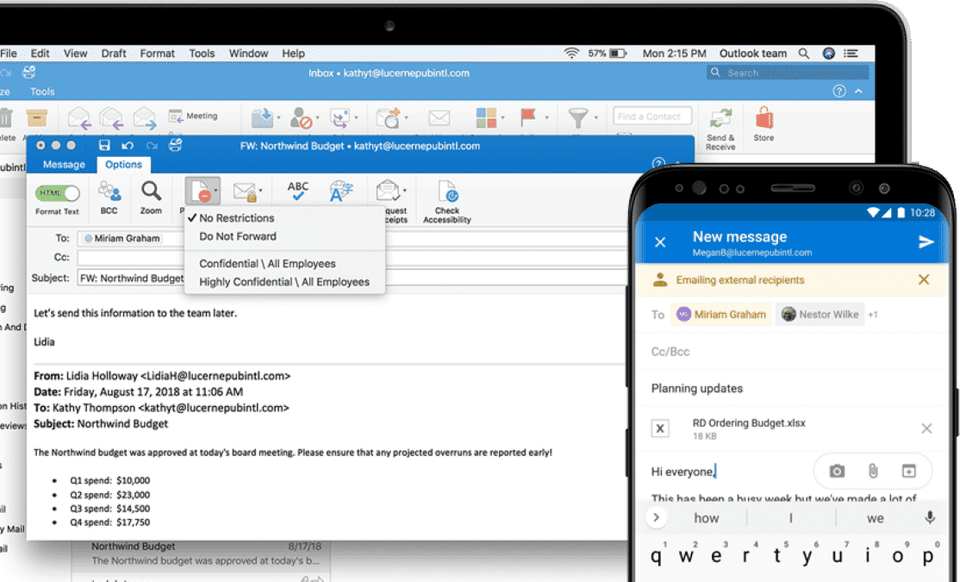Screen dimensions: 960x582
Task: Click the Cc field in compose window
Action: click(352, 258)
